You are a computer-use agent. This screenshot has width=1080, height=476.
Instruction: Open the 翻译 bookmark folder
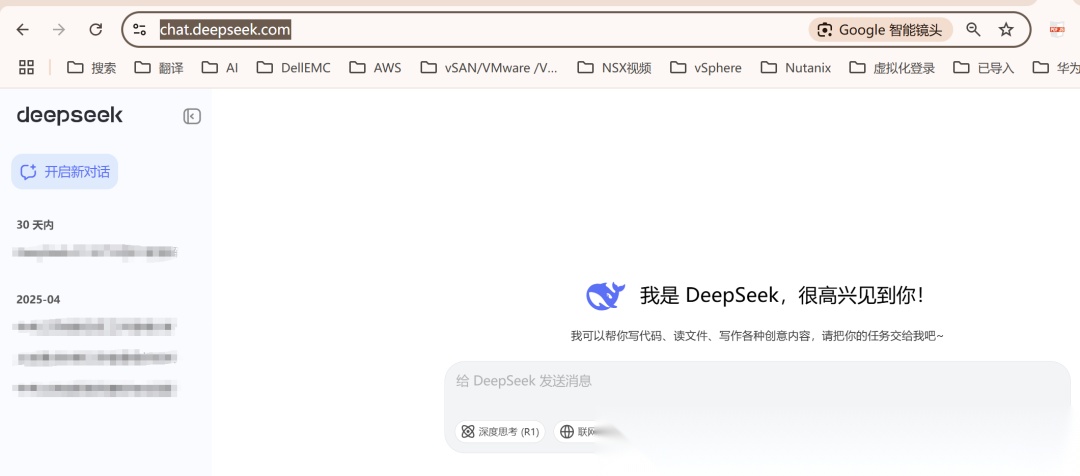[158, 68]
